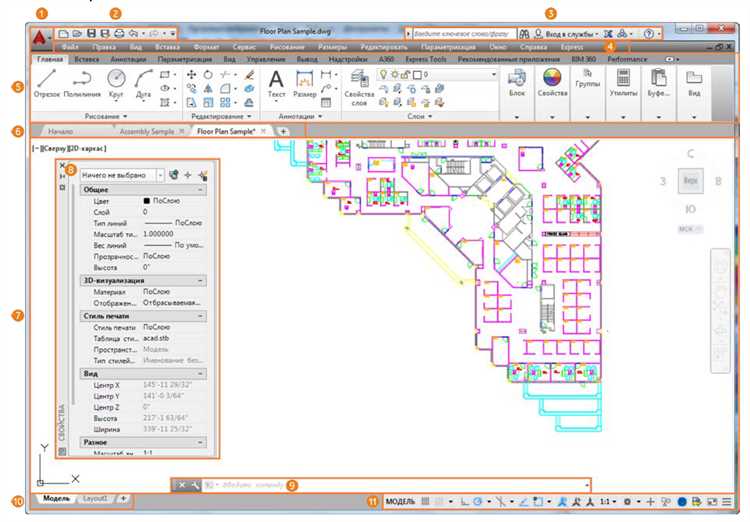
Task: Select the Отрезок (Line) tool
Action: click(47, 84)
